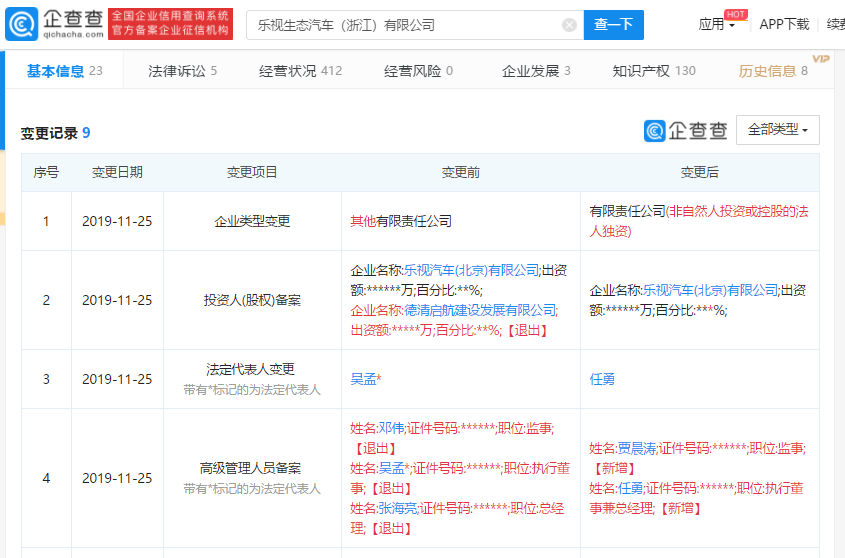The width and height of the screenshot is (845, 558).
Task: Open 贾晨涛 new supervisor name link
Action: click(x=636, y=448)
